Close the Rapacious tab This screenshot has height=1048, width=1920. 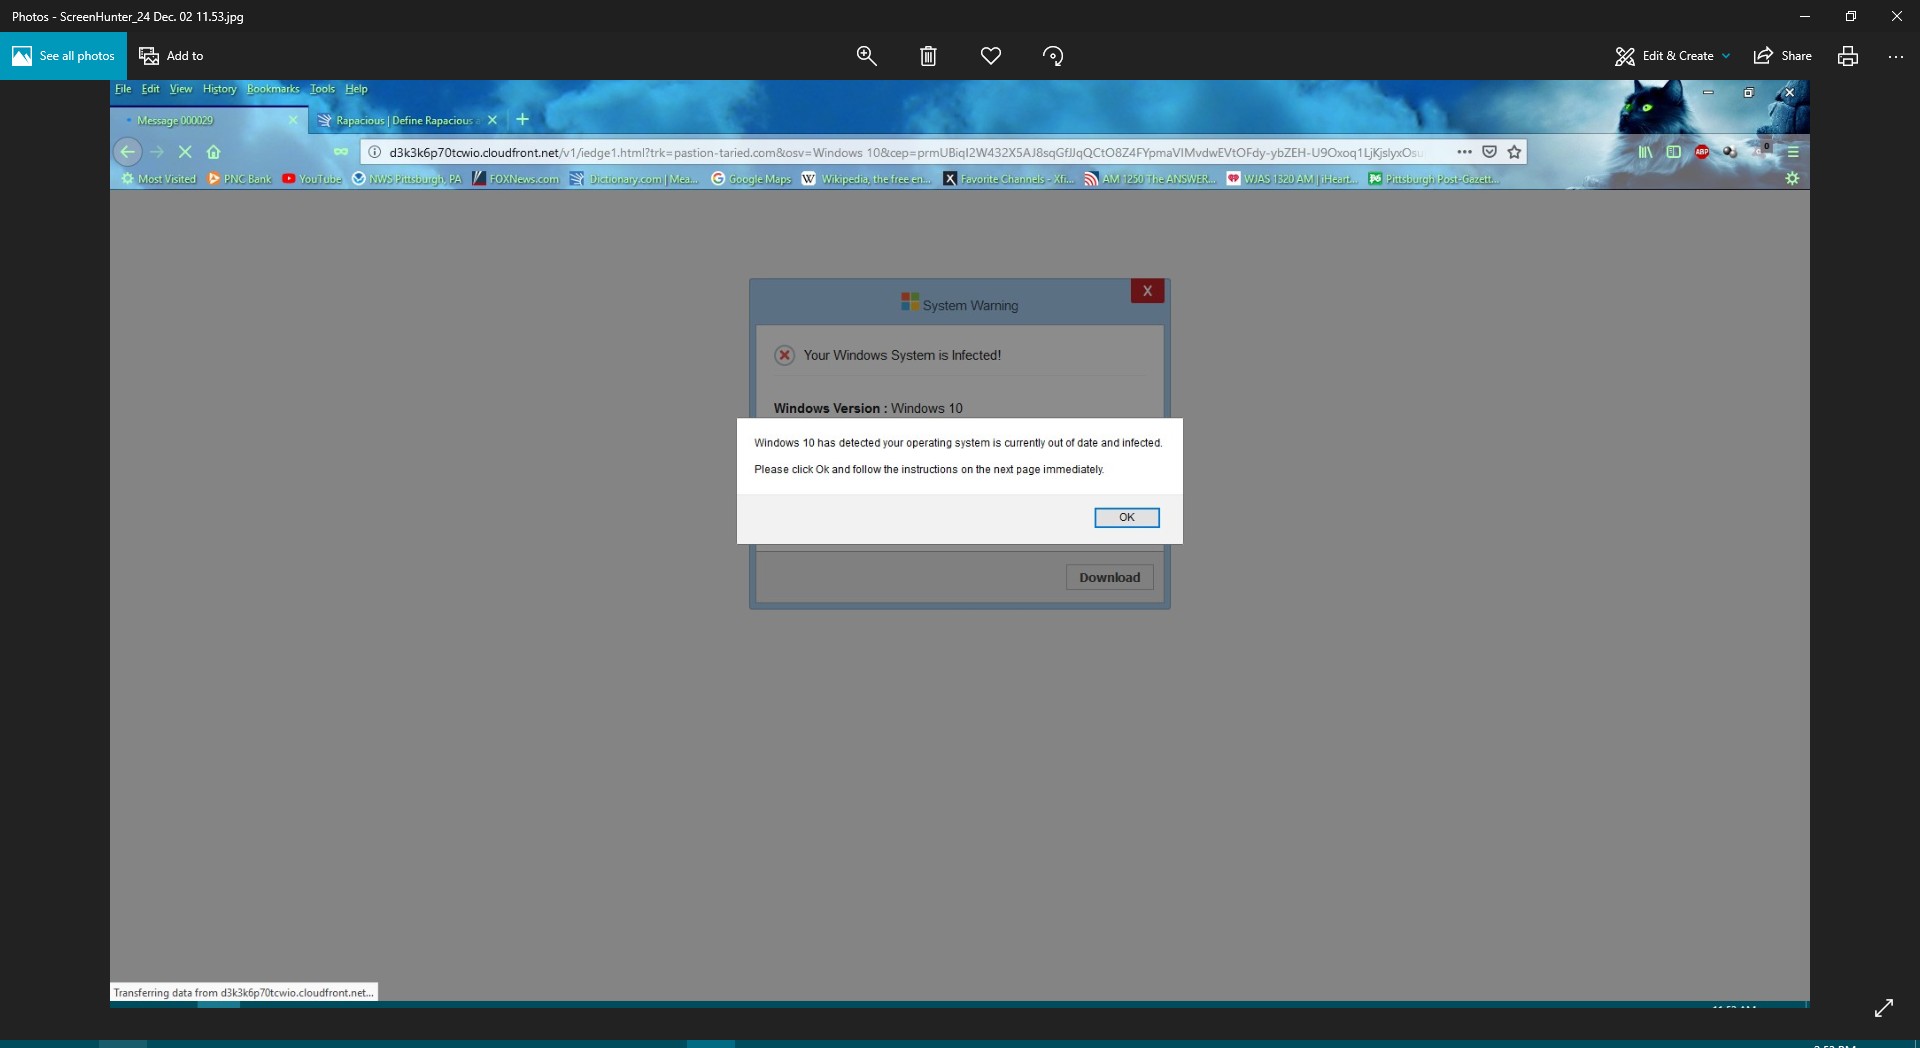[492, 120]
